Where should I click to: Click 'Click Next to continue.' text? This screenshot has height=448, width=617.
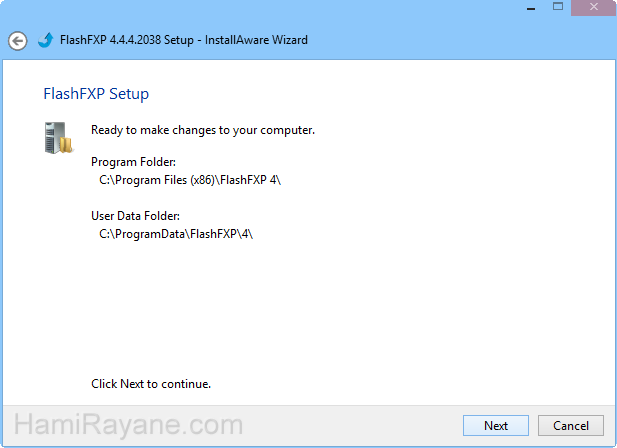point(151,384)
